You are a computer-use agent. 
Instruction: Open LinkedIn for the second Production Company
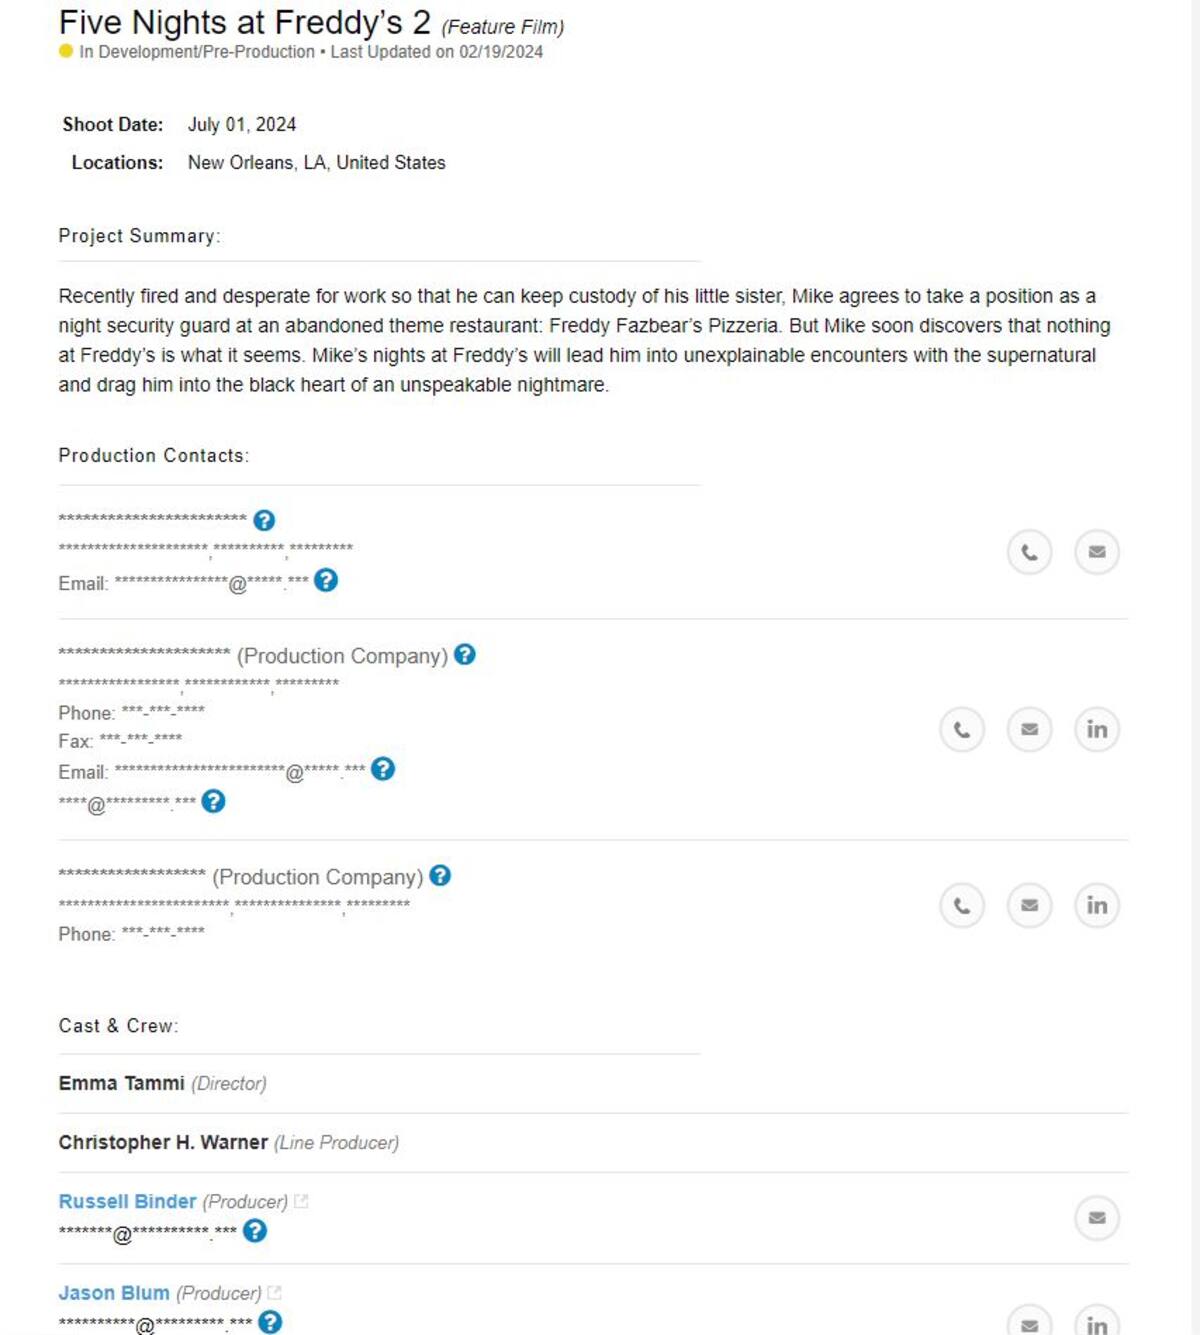click(1097, 906)
